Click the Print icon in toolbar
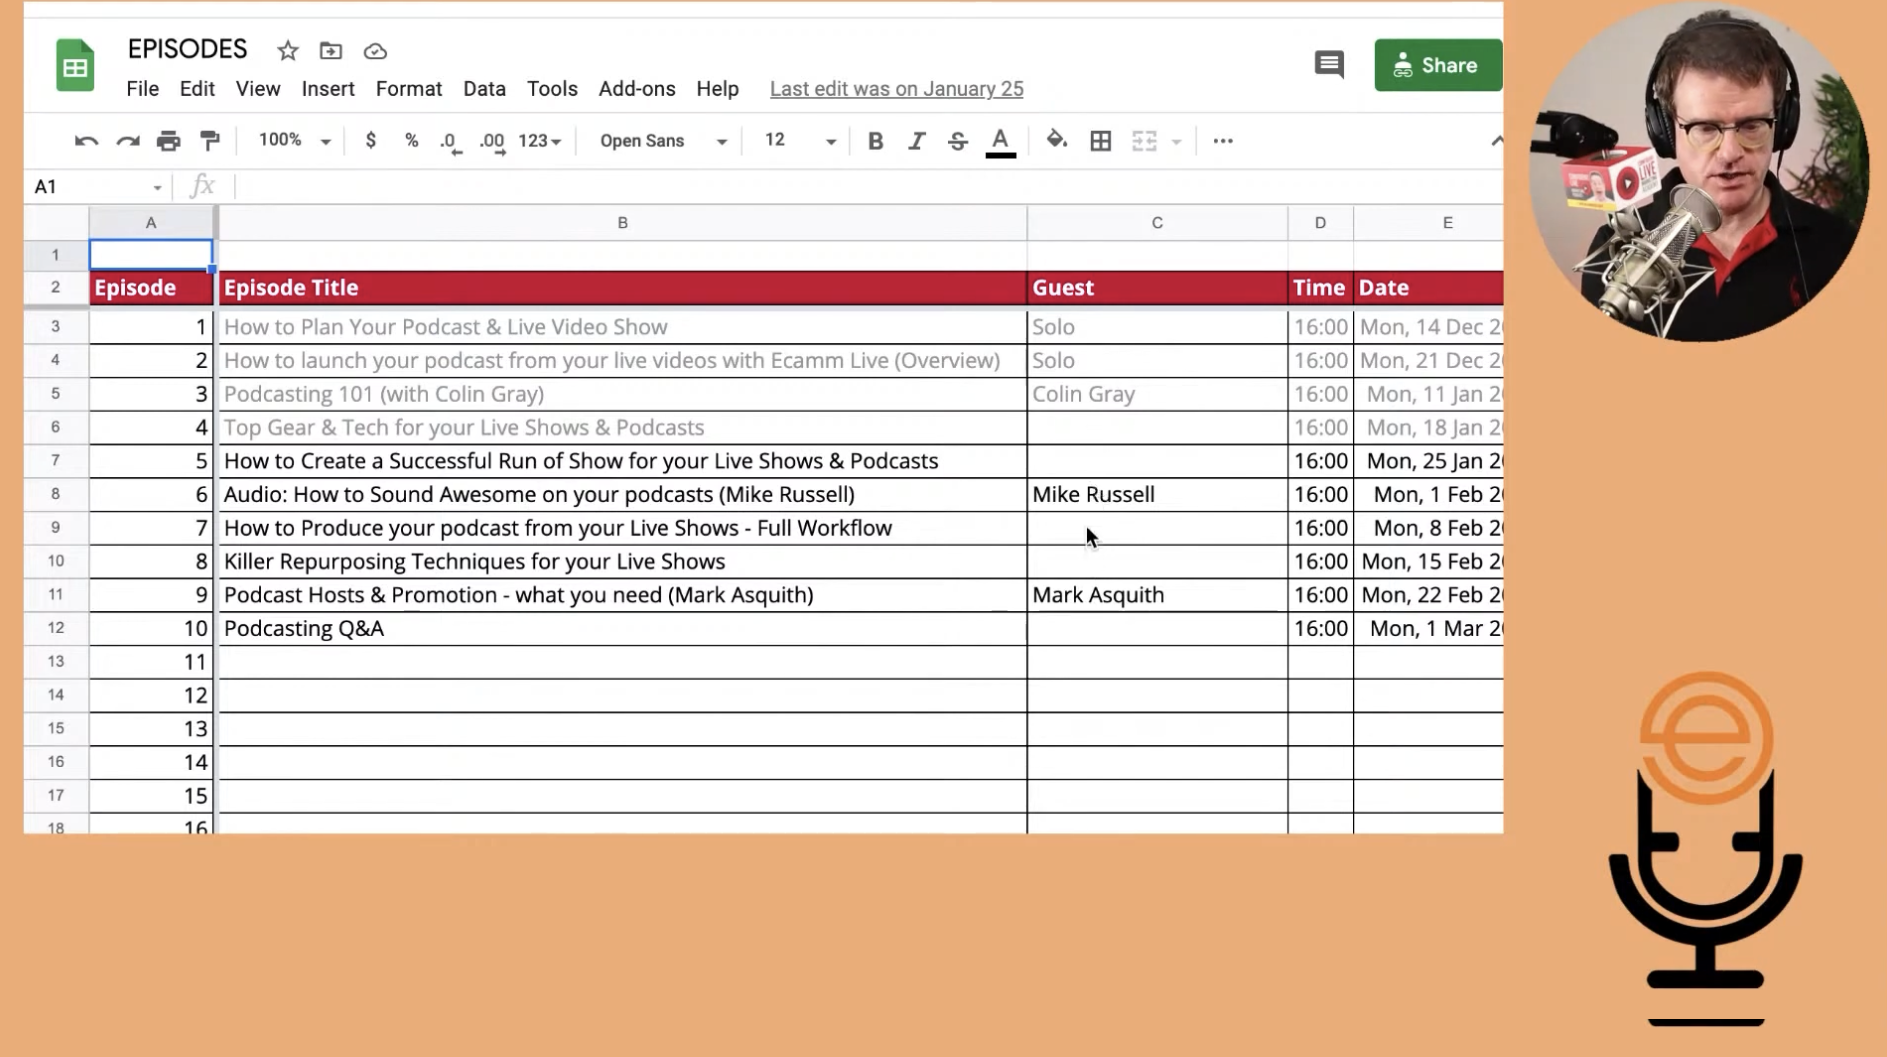Viewport: 1887px width, 1057px height. coord(168,141)
